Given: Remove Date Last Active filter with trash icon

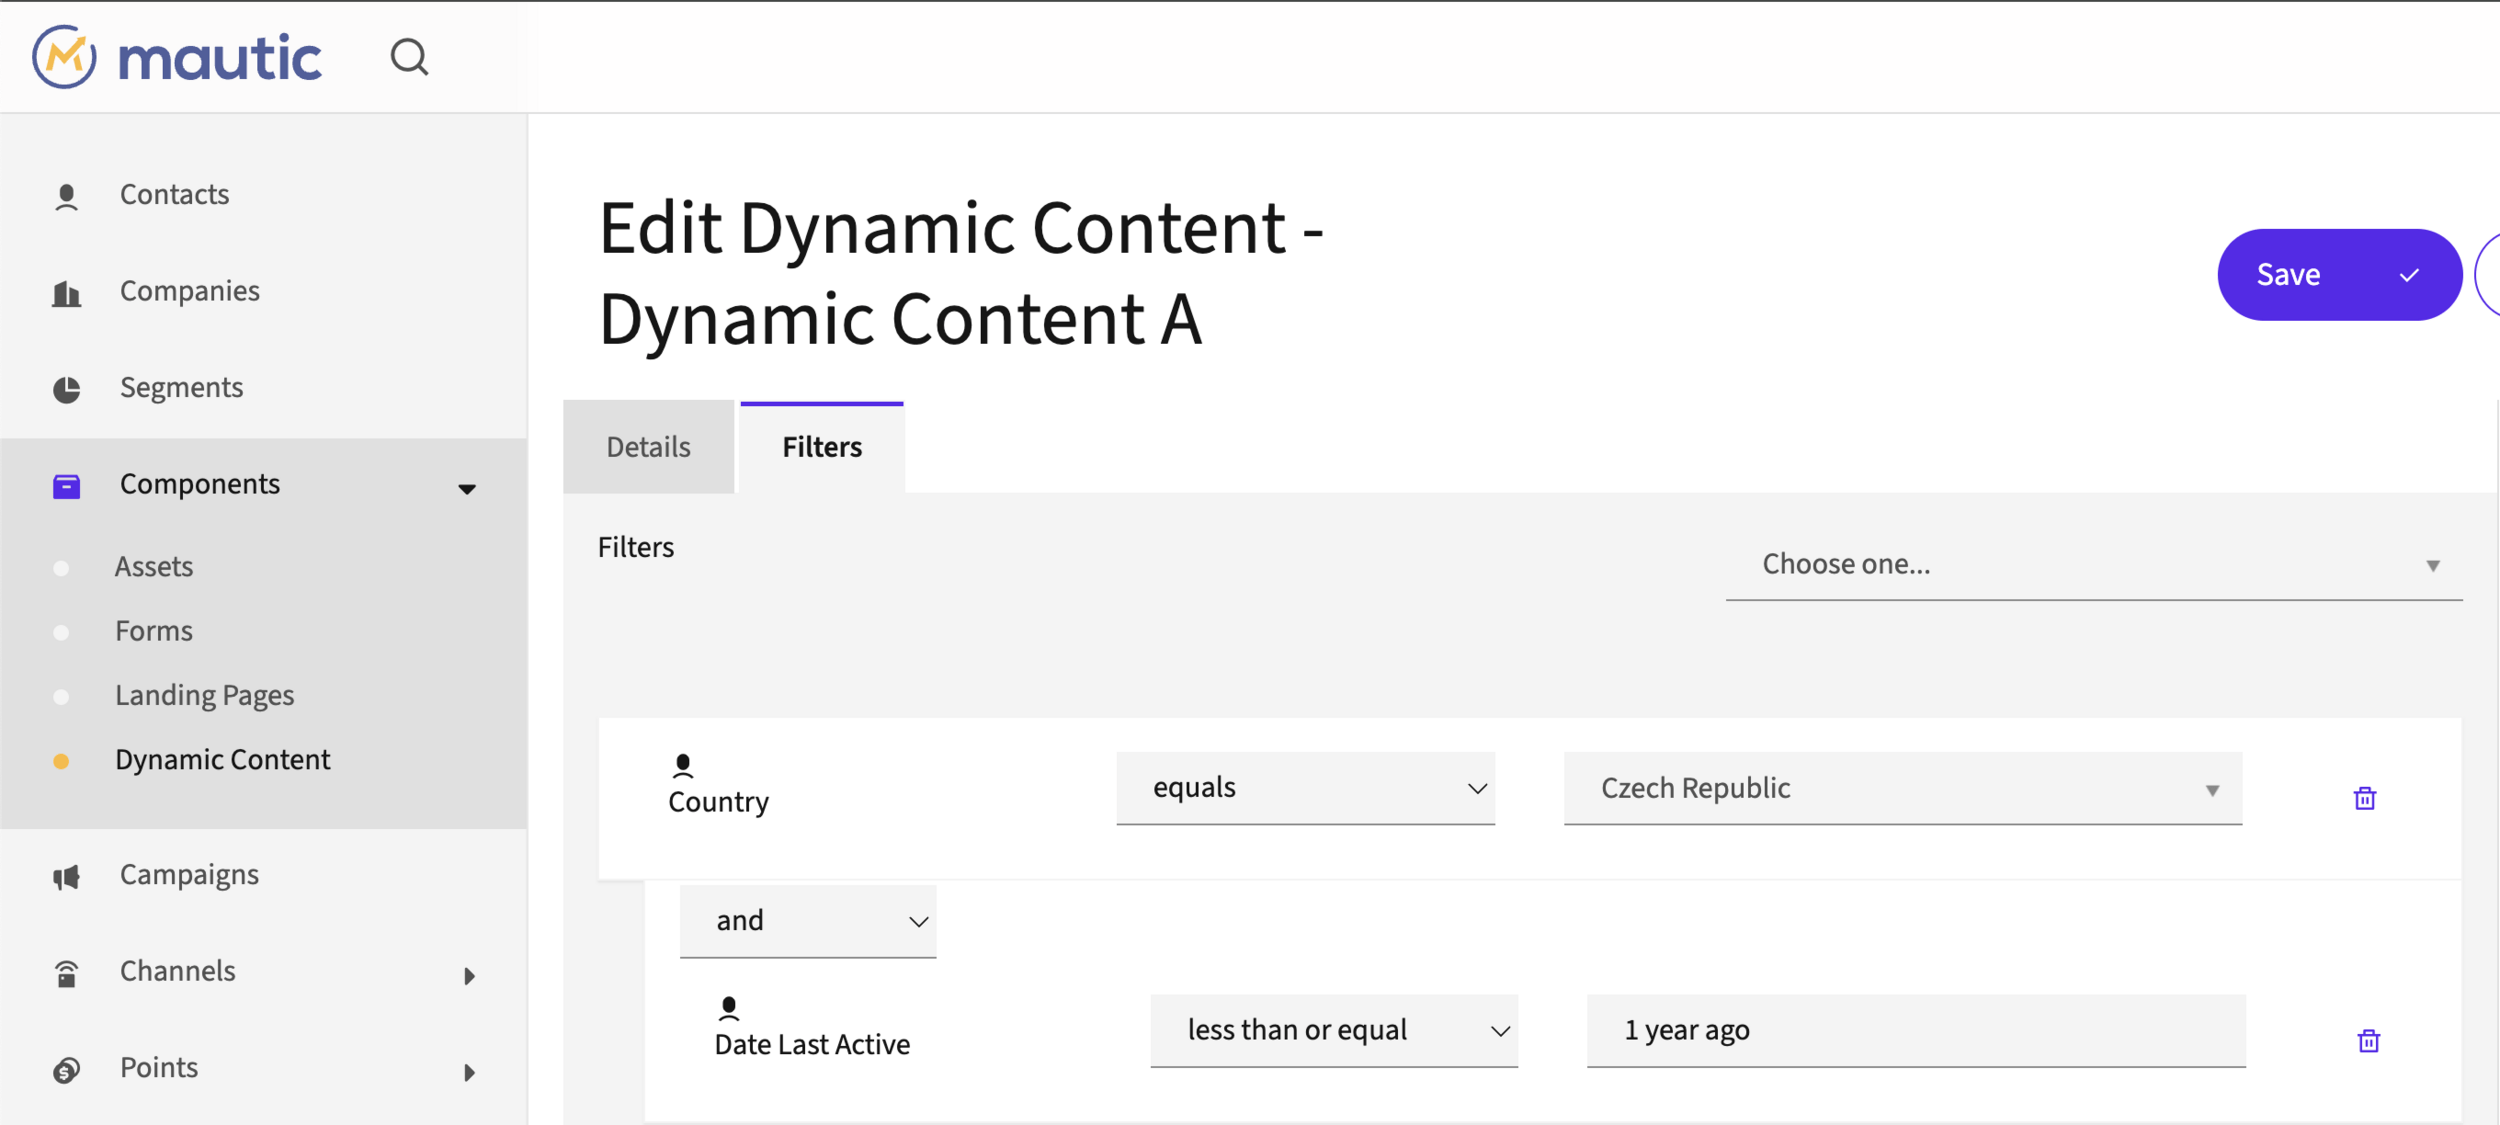Looking at the screenshot, I should click(2368, 1041).
